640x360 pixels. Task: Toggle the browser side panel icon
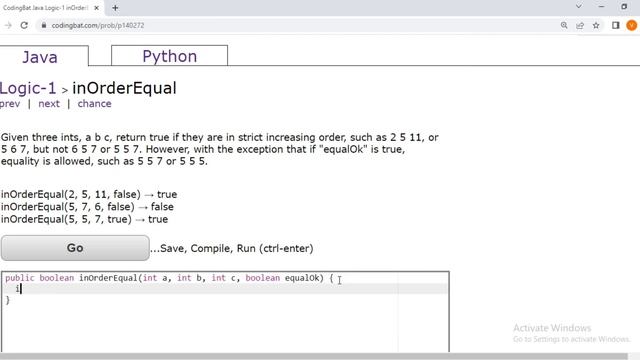pyautogui.click(x=616, y=25)
